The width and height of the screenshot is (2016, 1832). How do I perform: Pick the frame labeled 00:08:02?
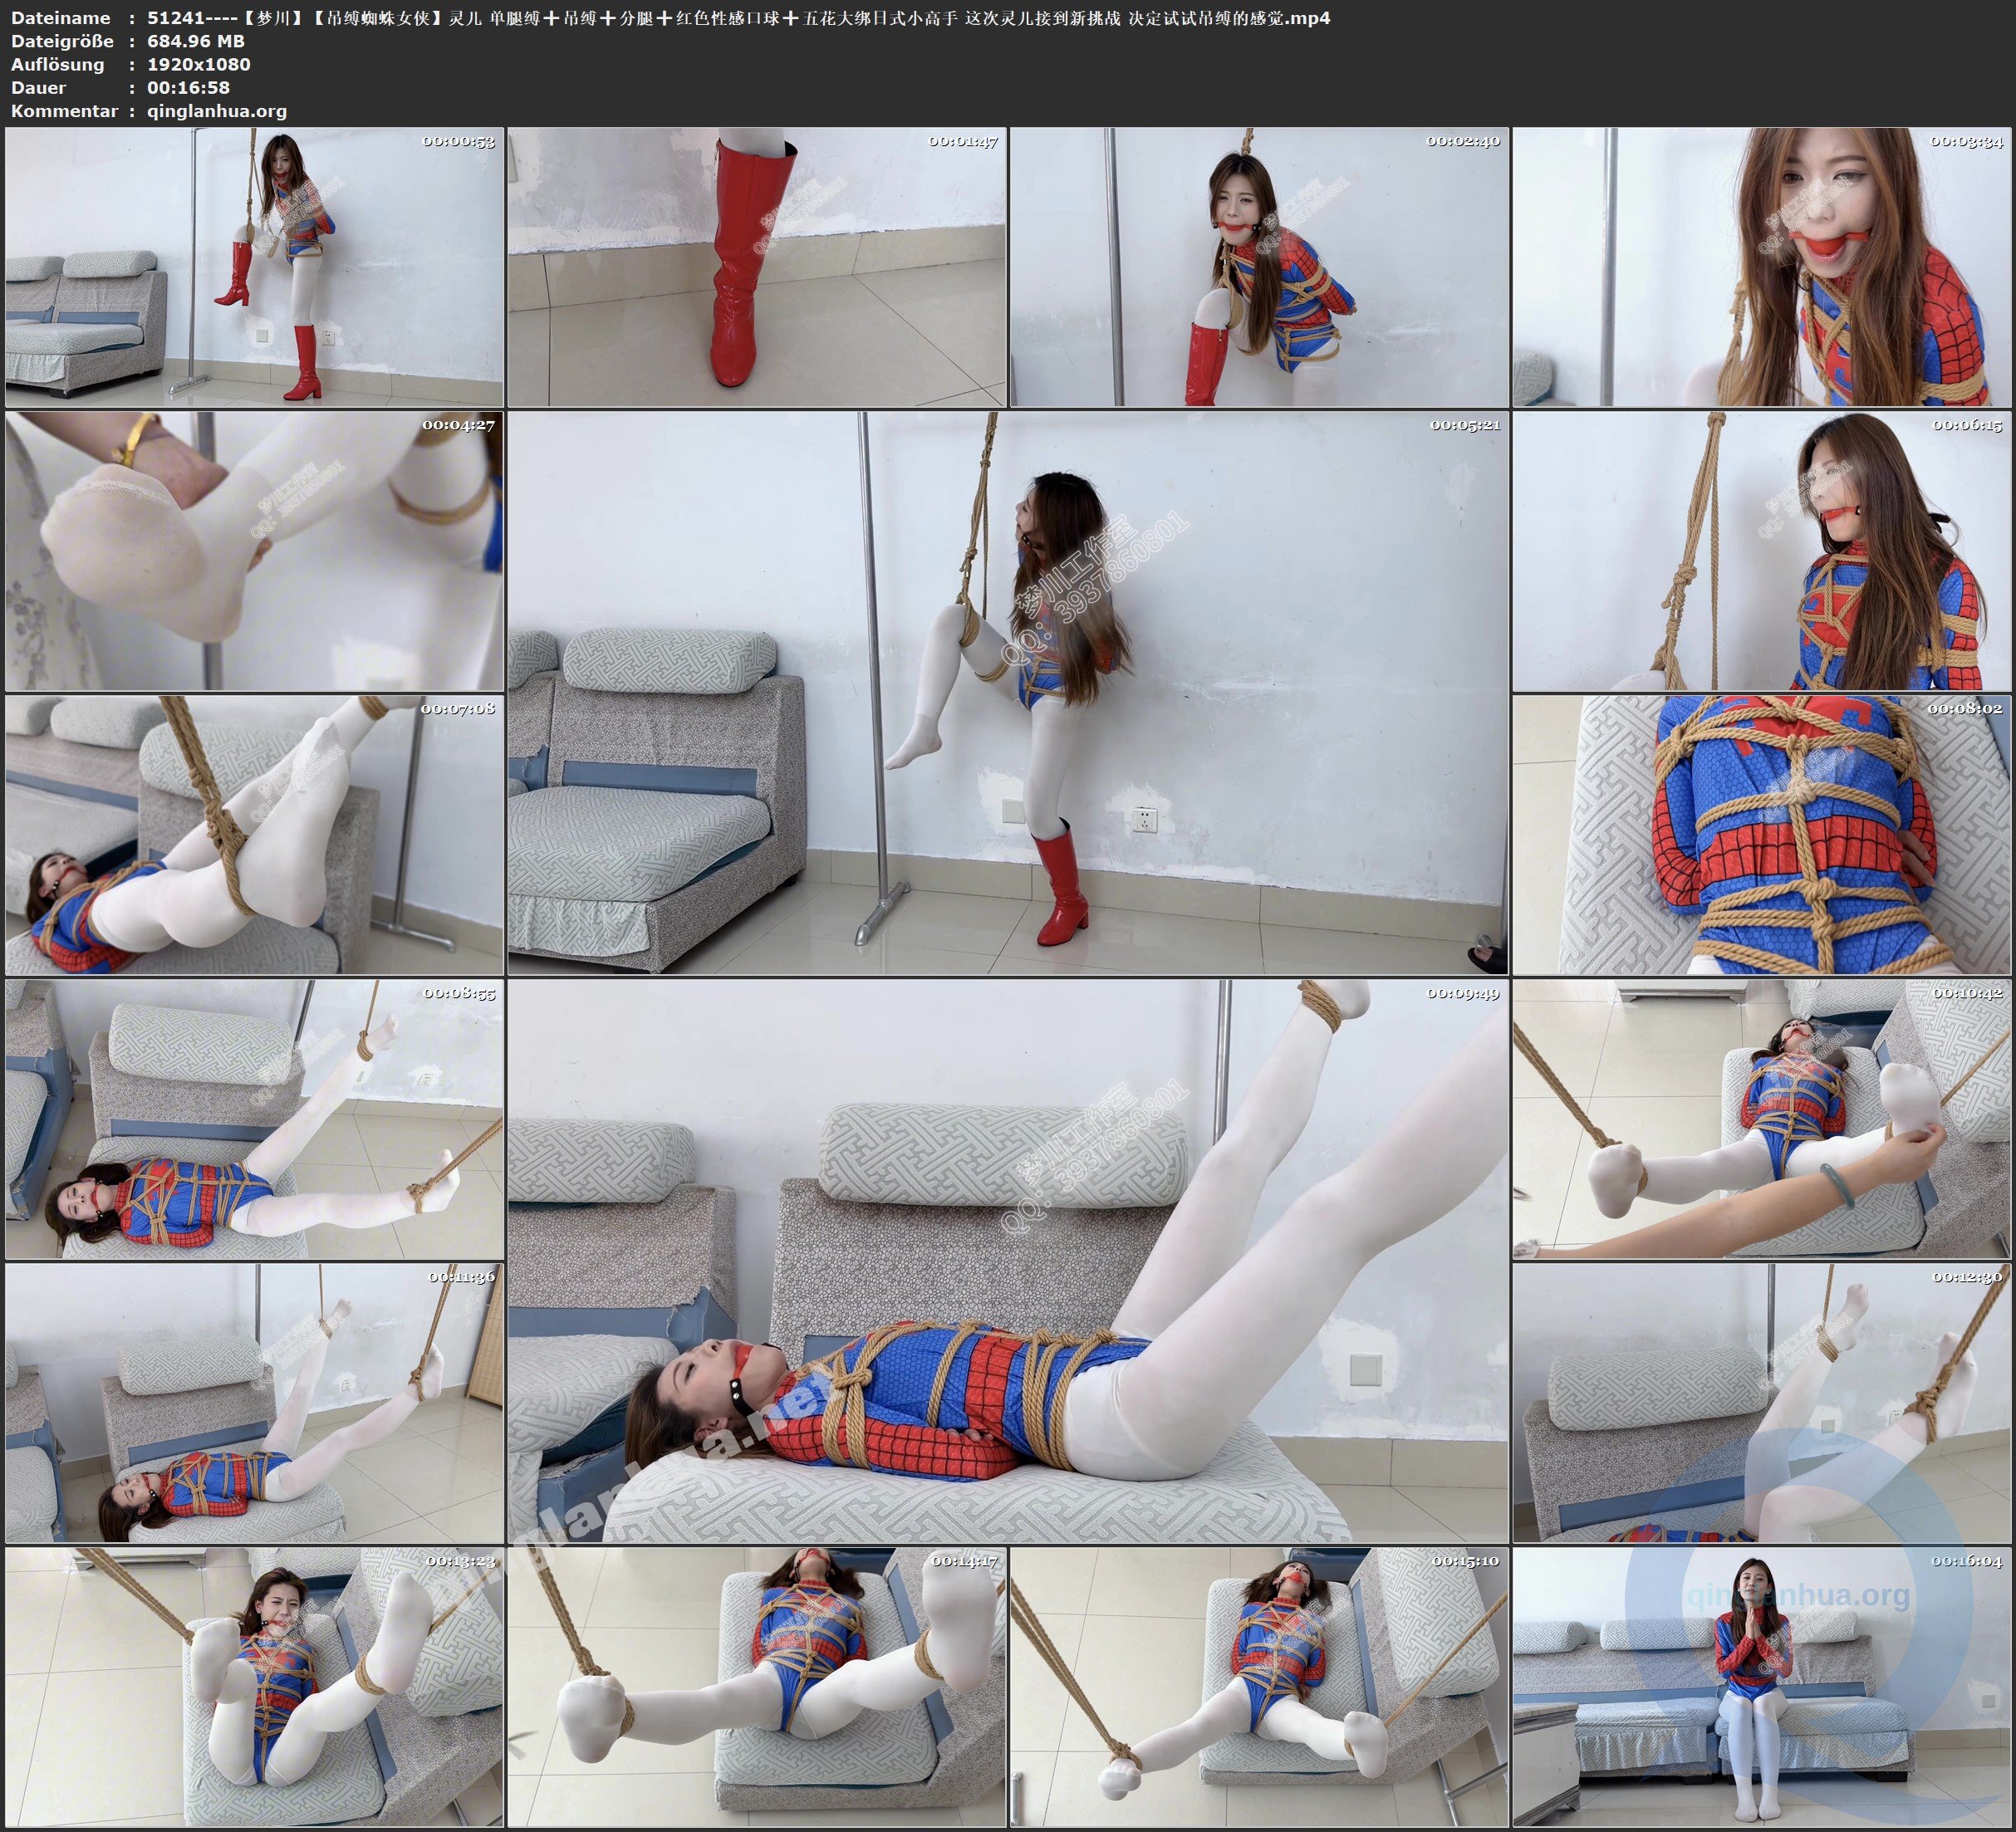tap(1762, 835)
